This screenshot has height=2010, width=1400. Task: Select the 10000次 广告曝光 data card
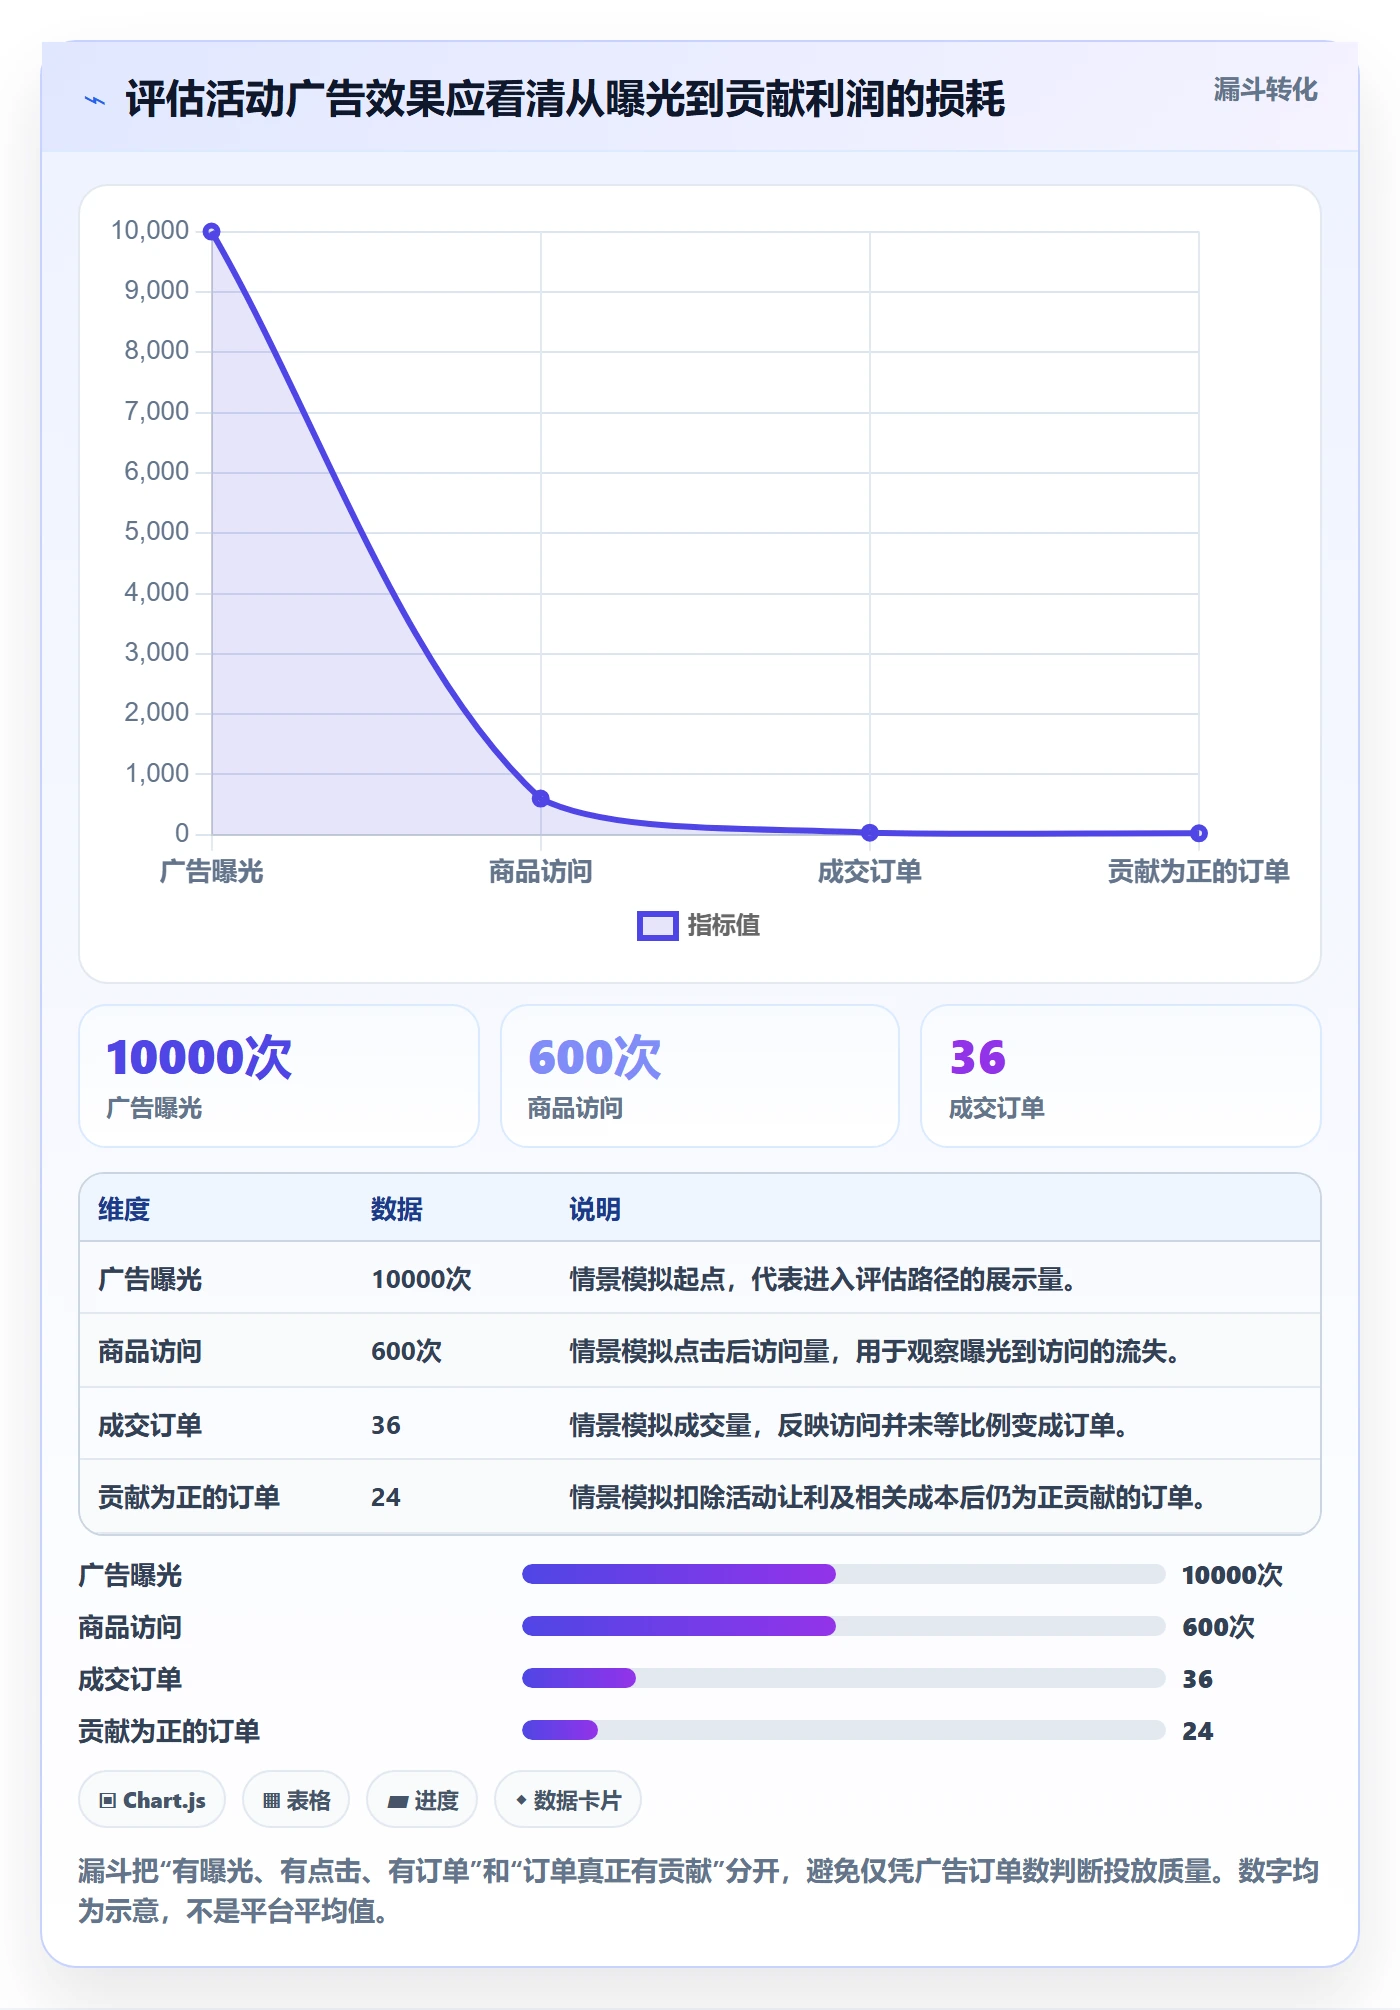point(279,1076)
